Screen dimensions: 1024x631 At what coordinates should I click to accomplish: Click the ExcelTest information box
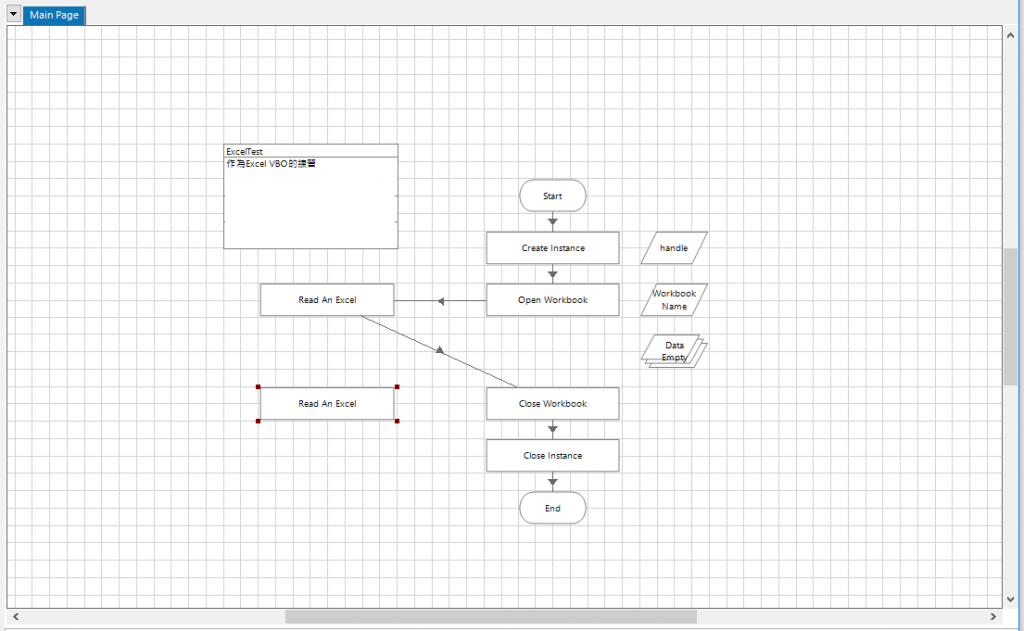[x=311, y=197]
